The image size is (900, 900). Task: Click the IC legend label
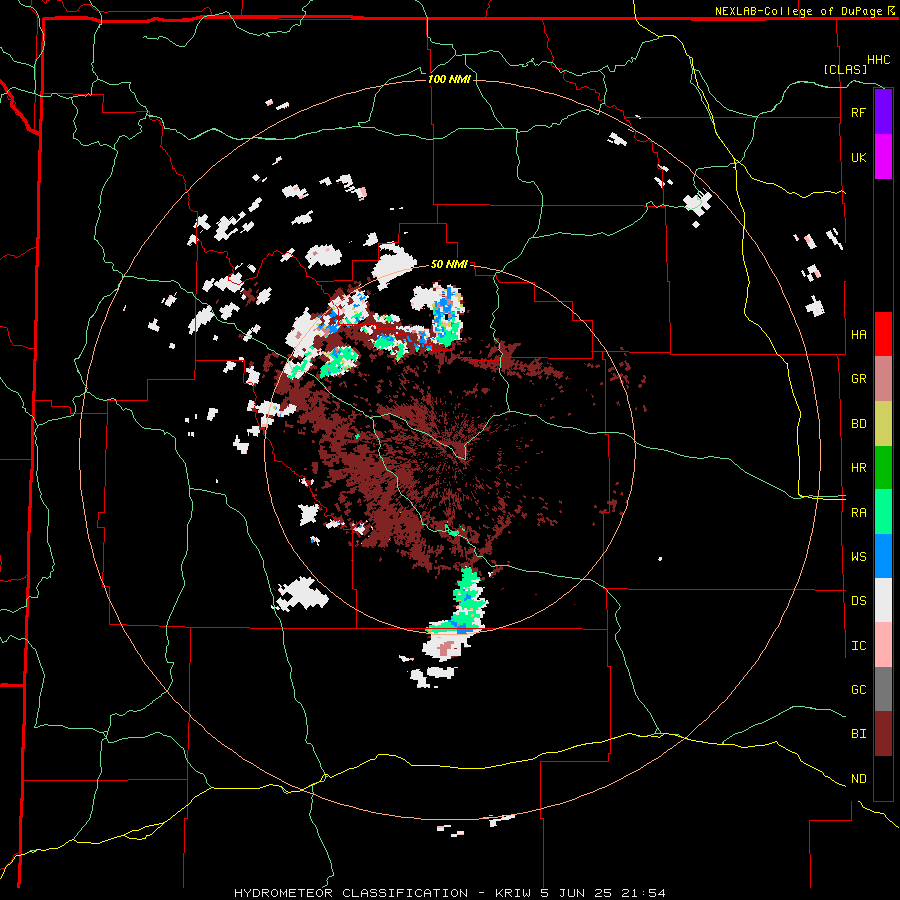coord(858,646)
